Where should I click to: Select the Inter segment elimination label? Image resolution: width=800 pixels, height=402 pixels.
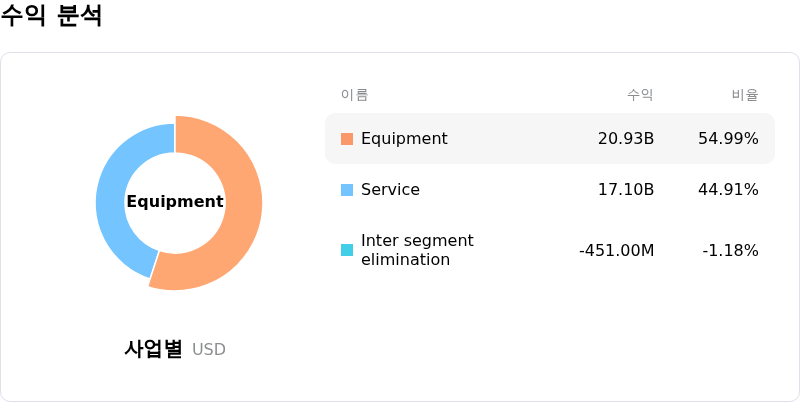click(417, 250)
